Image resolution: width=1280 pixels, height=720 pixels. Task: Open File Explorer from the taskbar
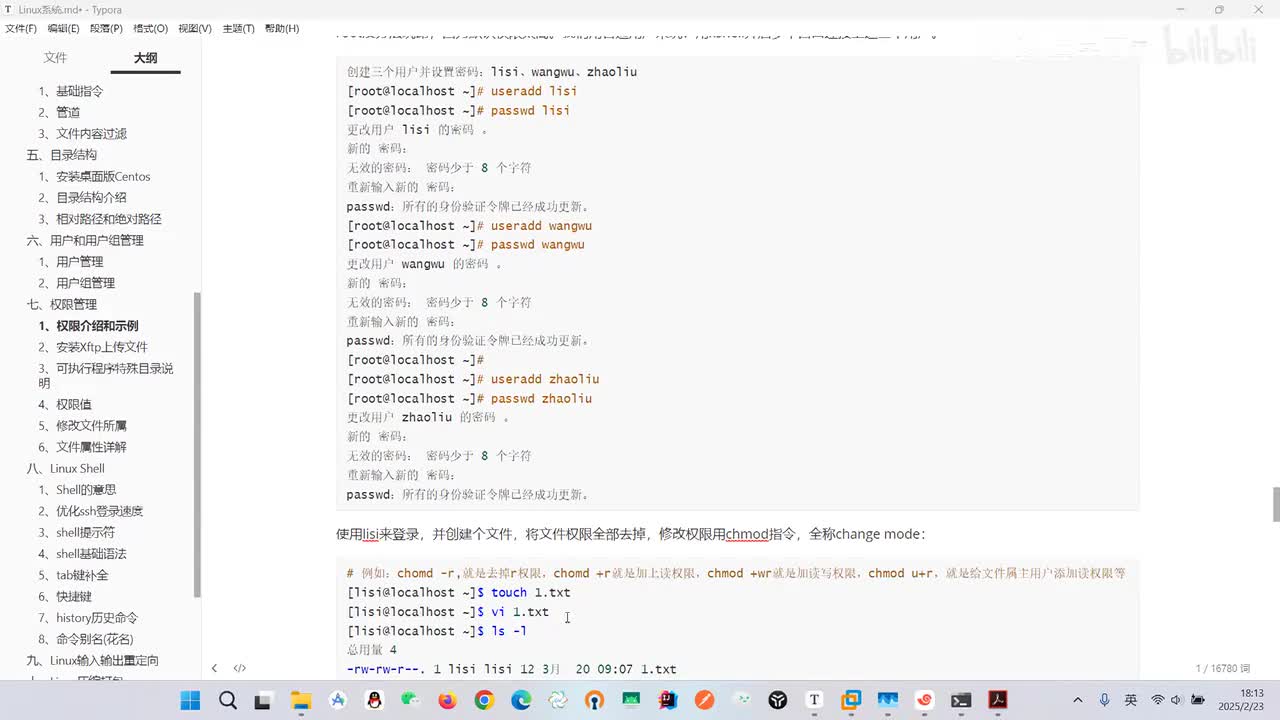[301, 700]
